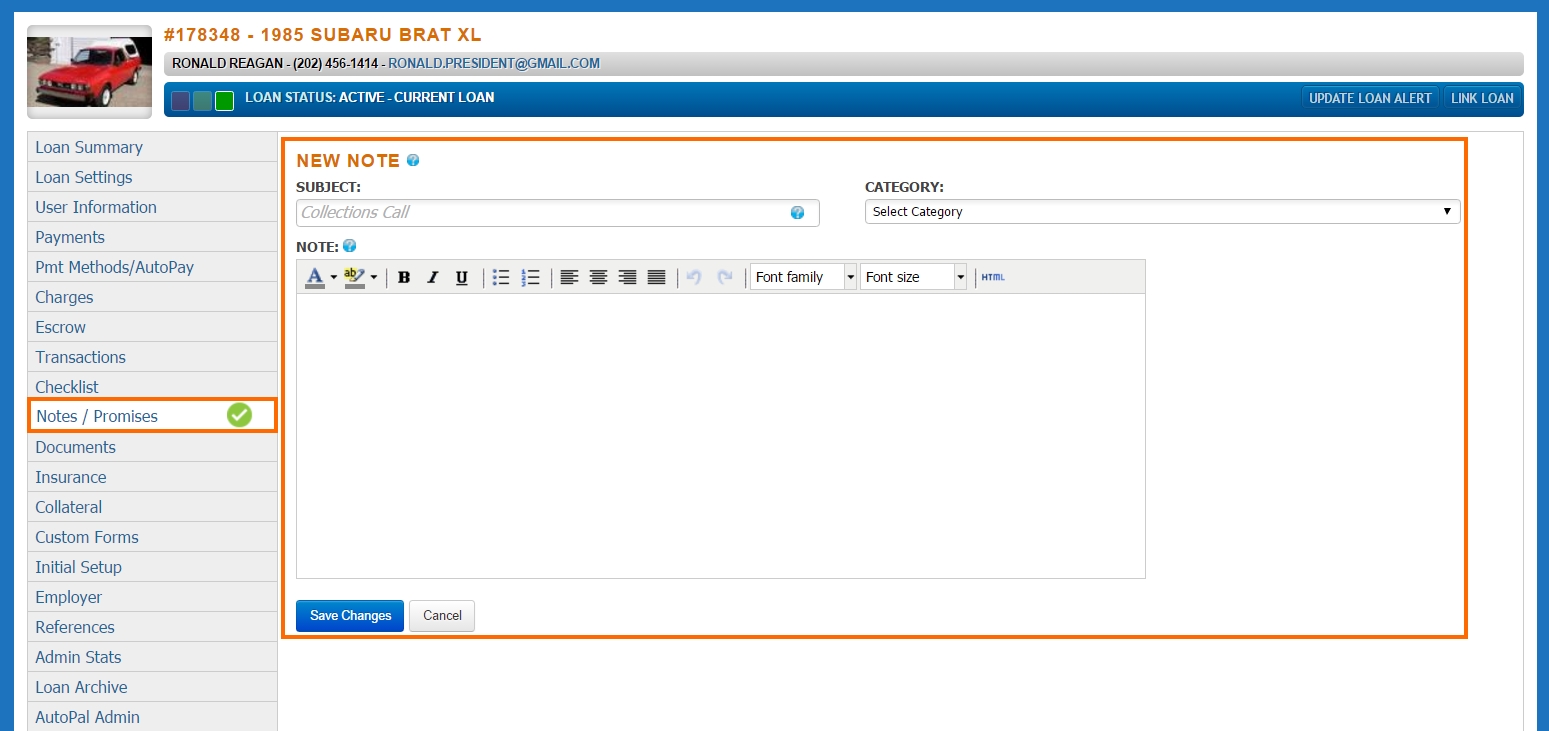Viewport: 1549px width, 731px height.
Task: Open the highlight color dropdown arrow
Action: tap(374, 277)
